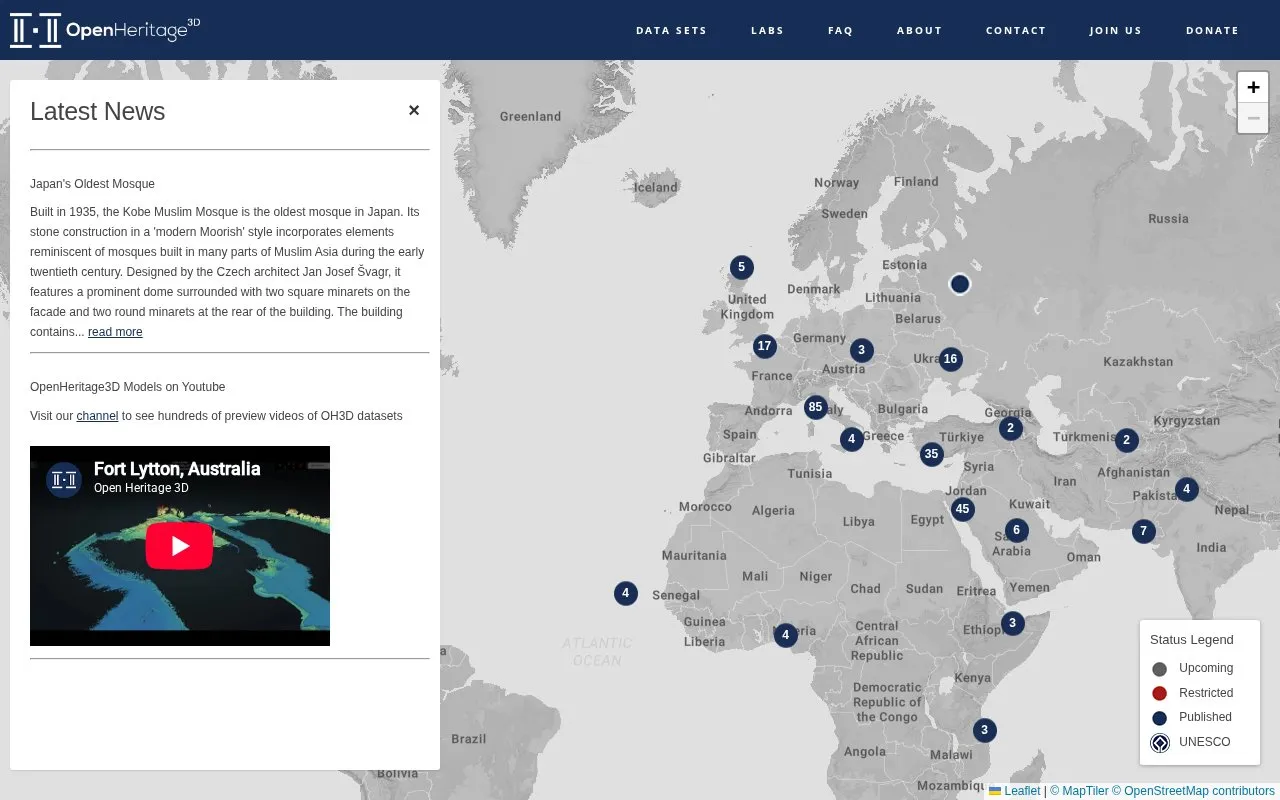Open the YouTube 'channel' link
1280x800 pixels.
point(97,416)
